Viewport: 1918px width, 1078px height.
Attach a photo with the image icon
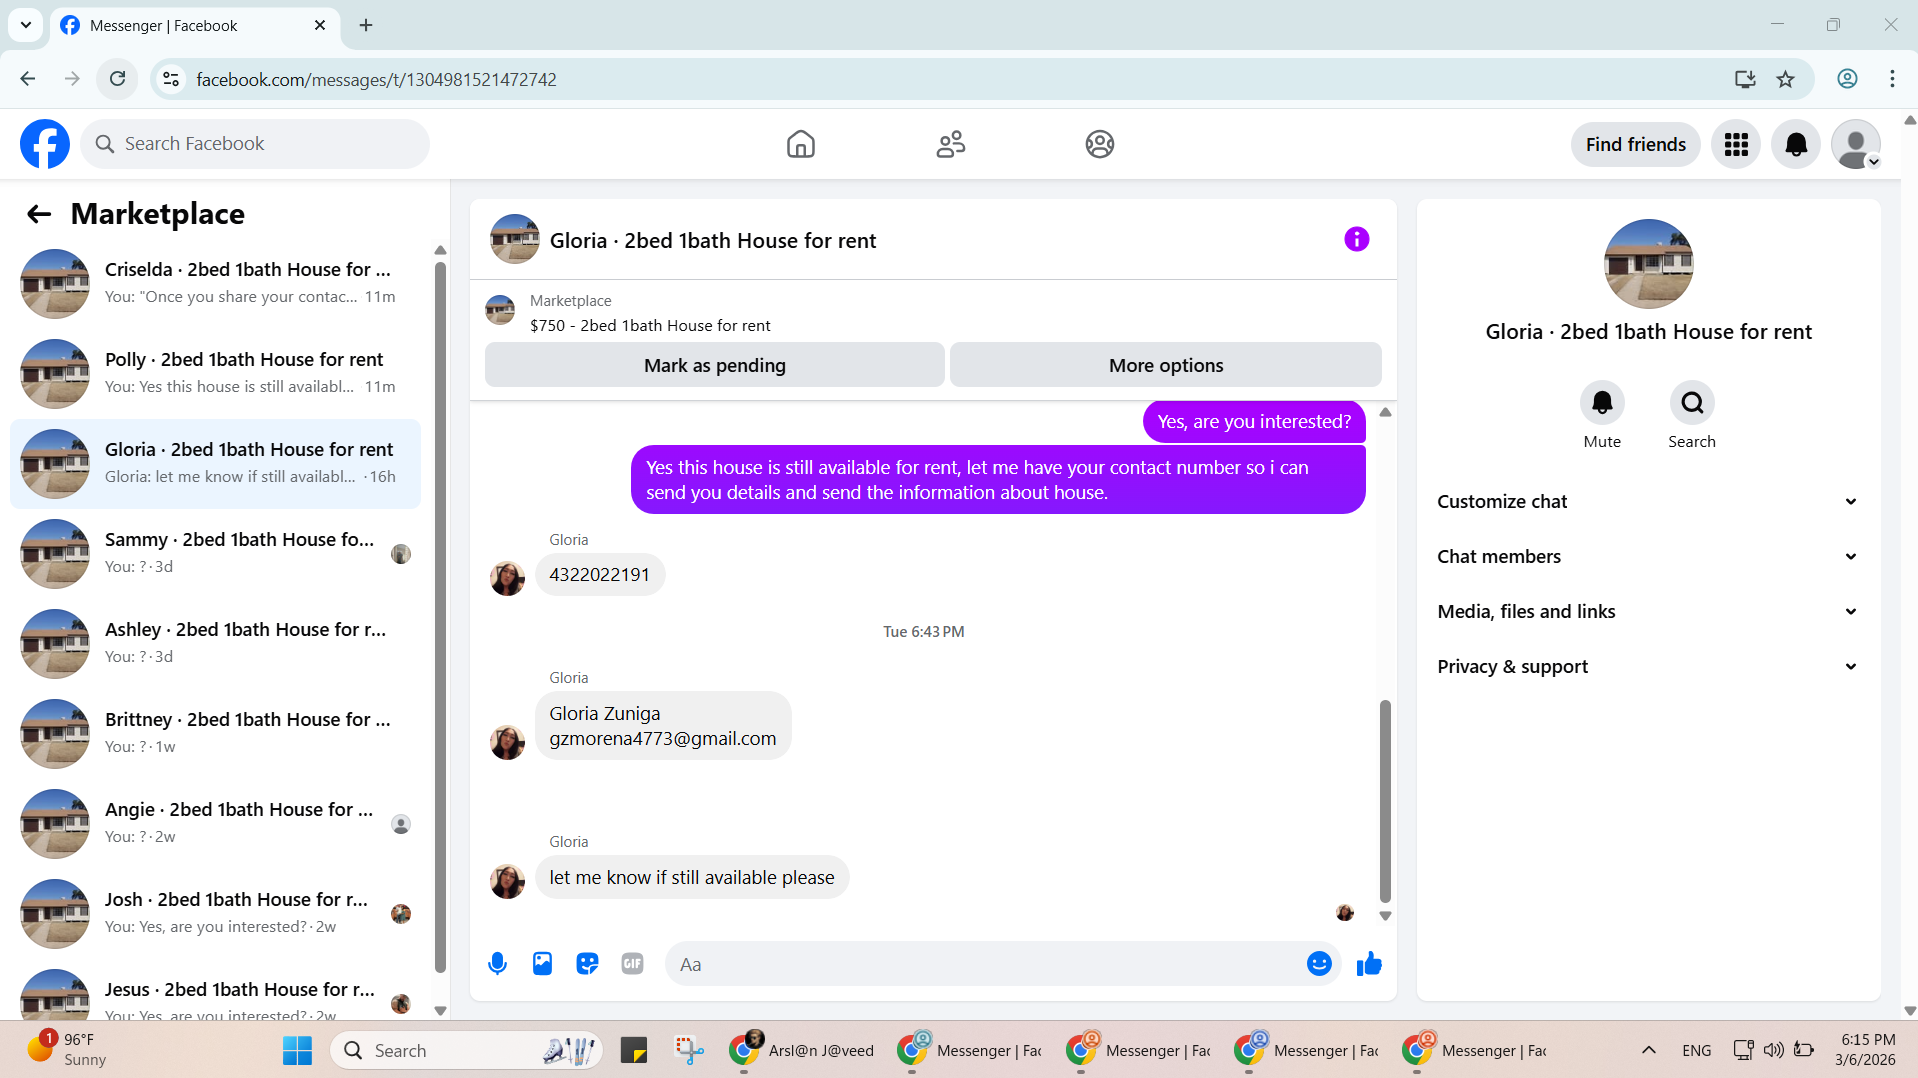pyautogui.click(x=542, y=964)
